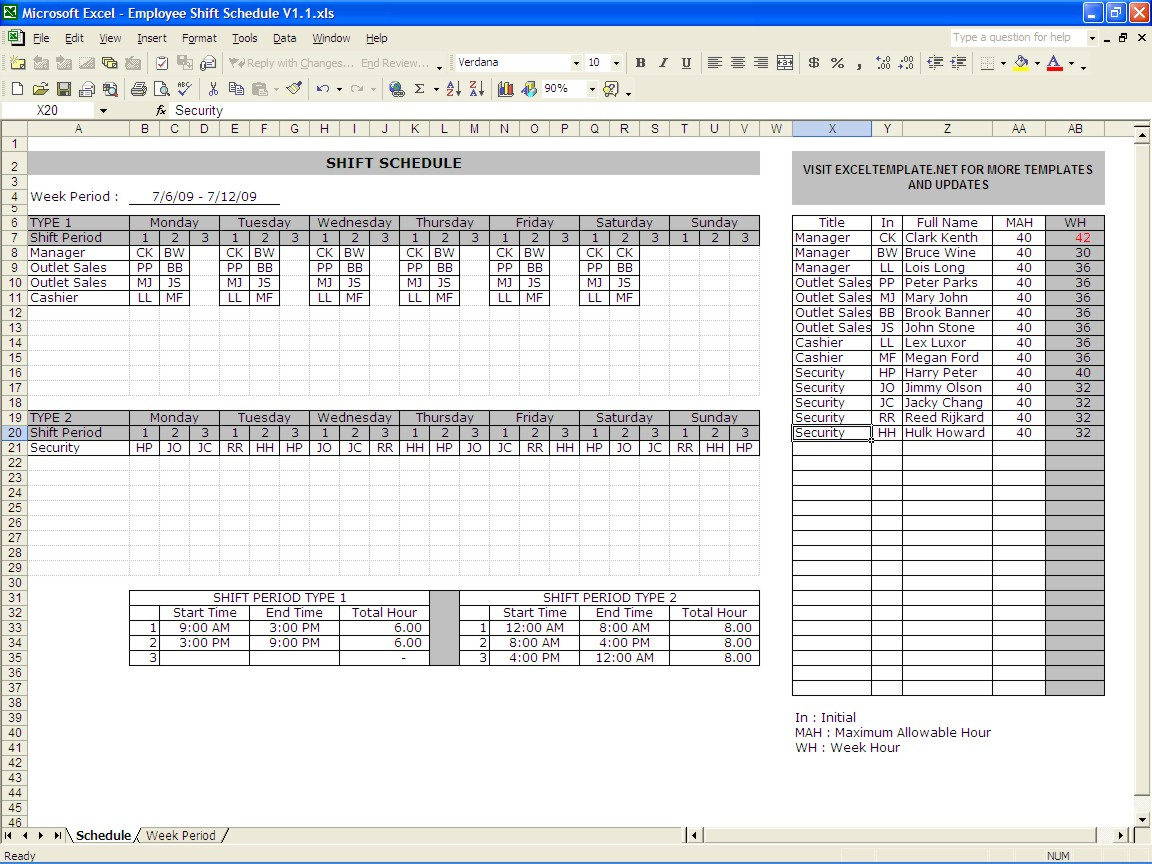Image resolution: width=1152 pixels, height=864 pixels.
Task: Sort ascending with the A-Z icon
Action: (x=453, y=89)
